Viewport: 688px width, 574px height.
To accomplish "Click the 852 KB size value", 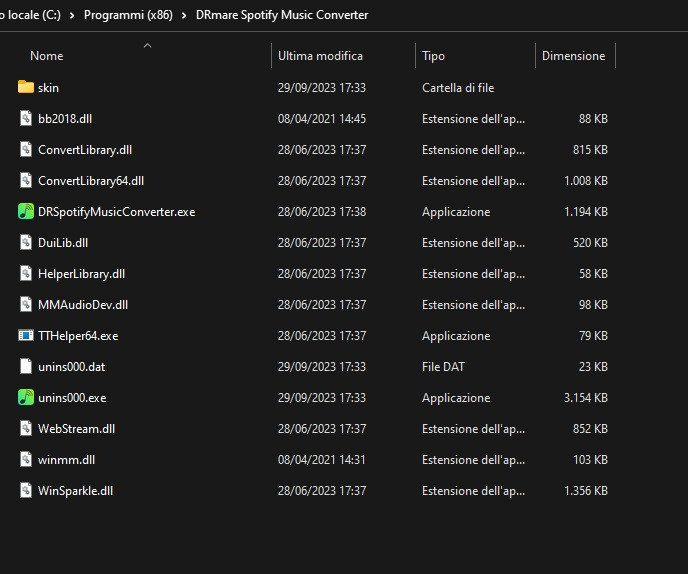I will [x=590, y=428].
